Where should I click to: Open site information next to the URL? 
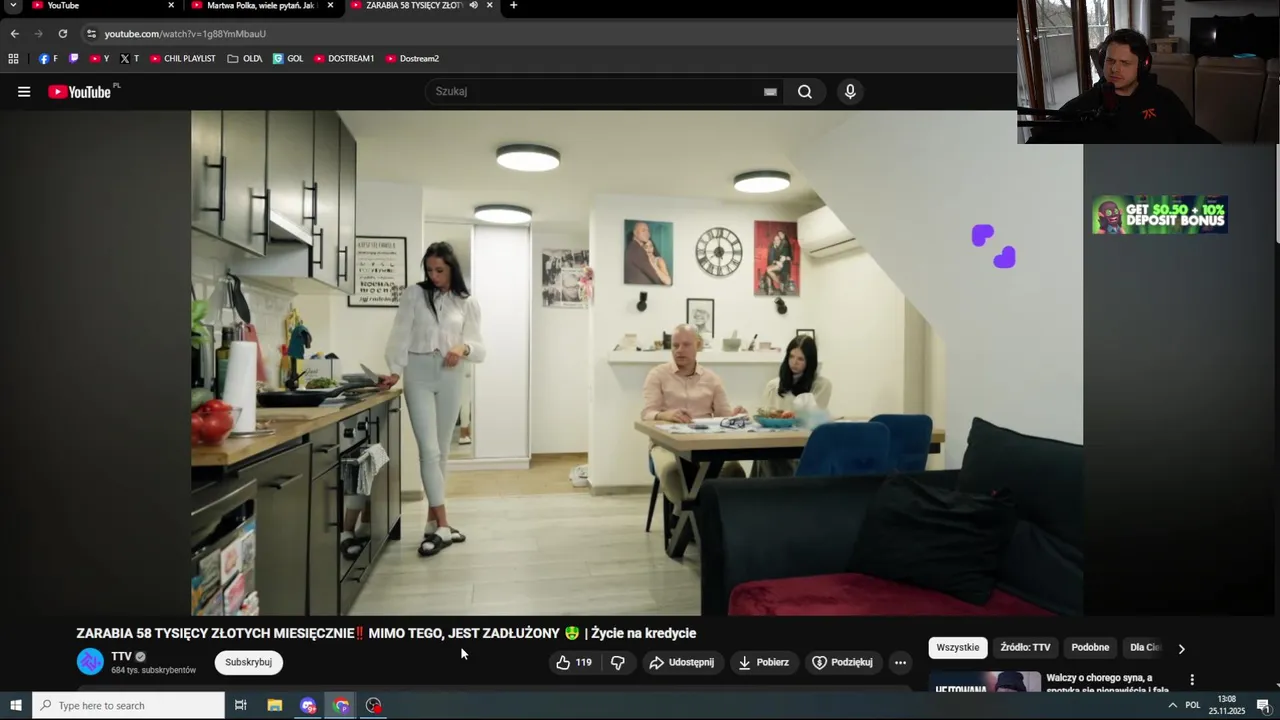coord(91,34)
